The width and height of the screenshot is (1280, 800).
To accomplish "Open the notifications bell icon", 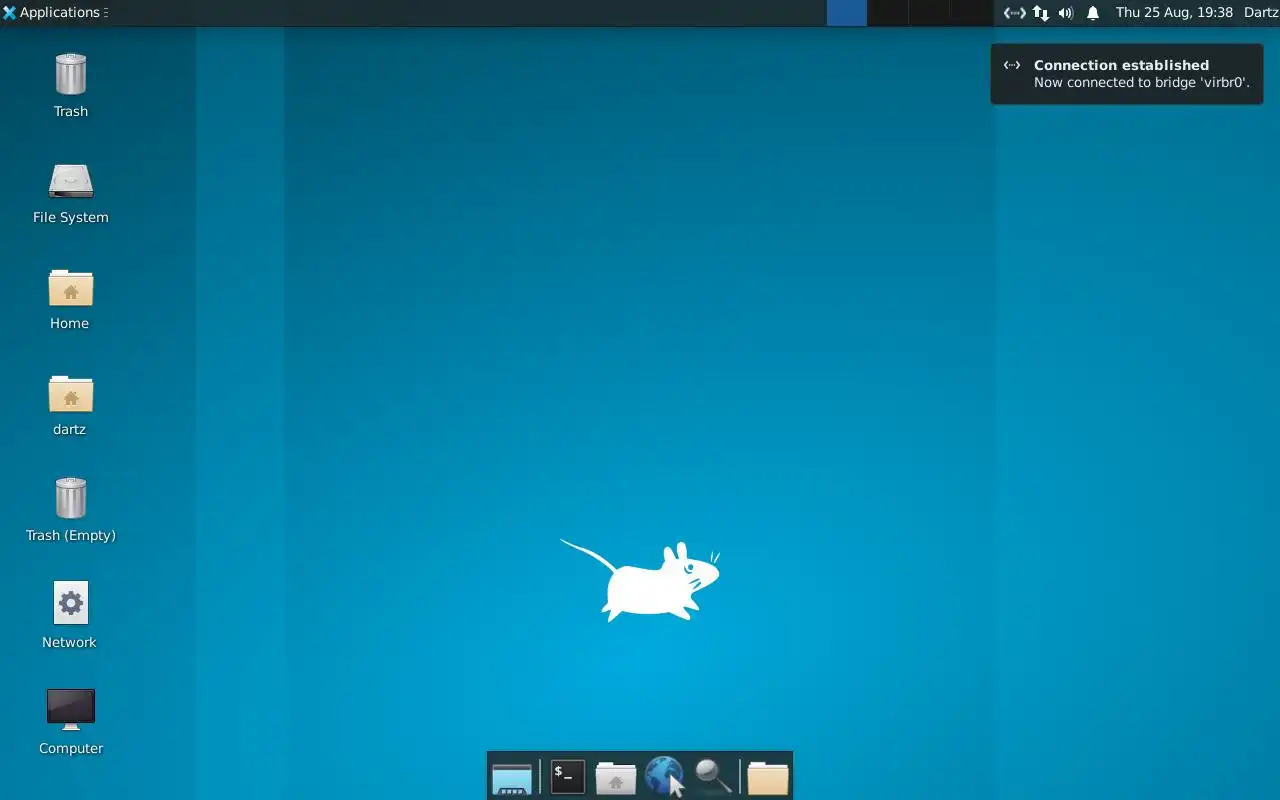I will 1093,13.
